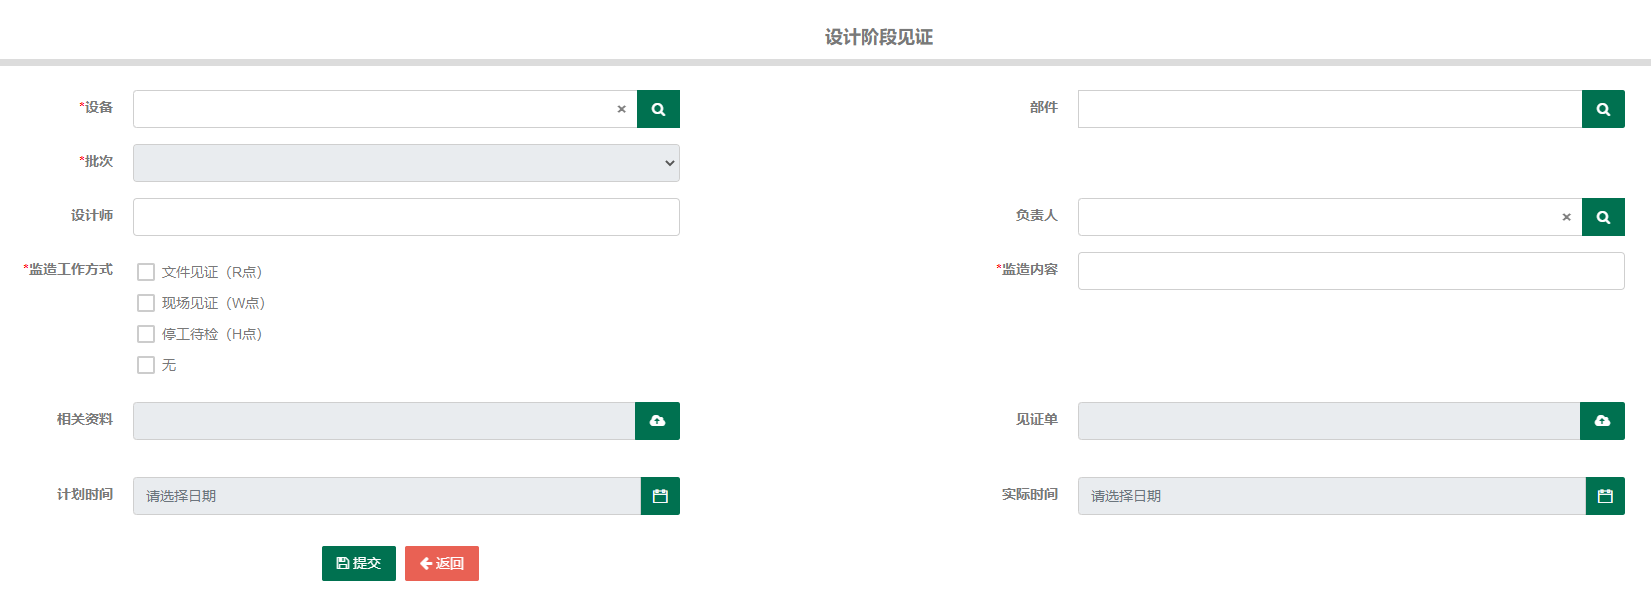Open the calendar icon for 实际时间

coord(1605,496)
